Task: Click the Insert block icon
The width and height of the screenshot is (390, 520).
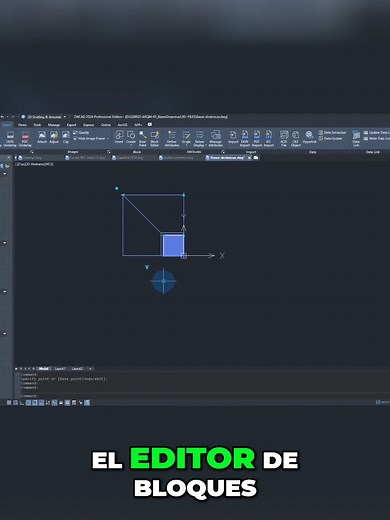Action: click(119, 137)
